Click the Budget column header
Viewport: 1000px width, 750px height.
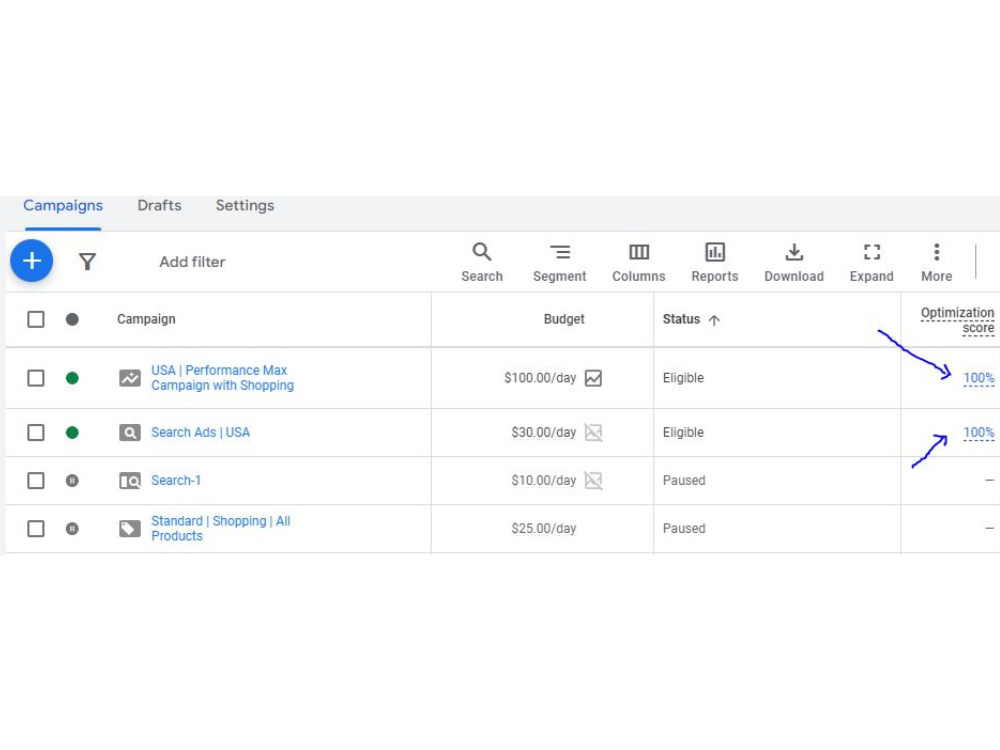coord(564,319)
